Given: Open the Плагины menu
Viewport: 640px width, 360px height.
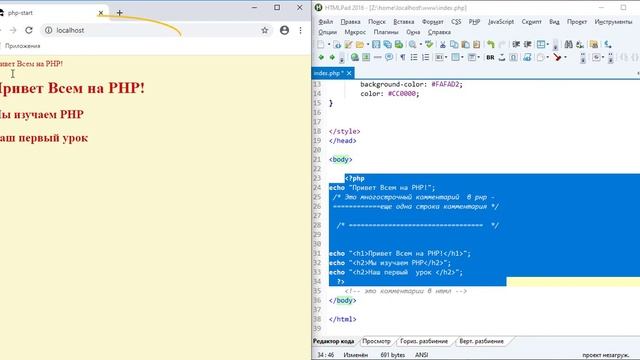Looking at the screenshot, I should (x=386, y=32).
